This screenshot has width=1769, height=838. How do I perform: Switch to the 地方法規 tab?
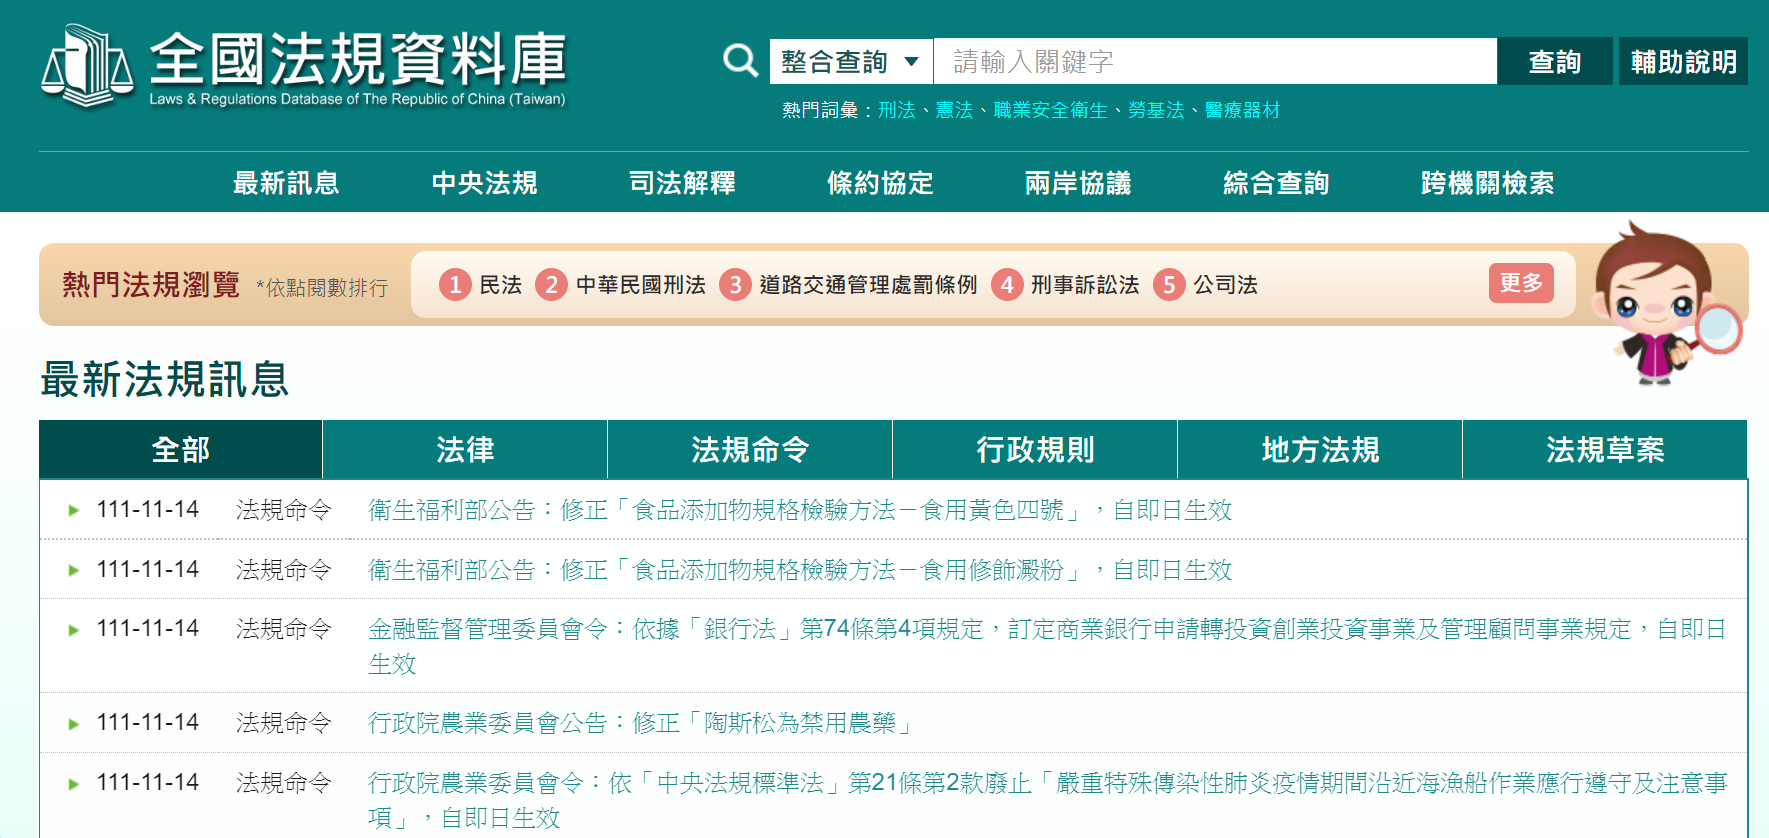(1320, 450)
